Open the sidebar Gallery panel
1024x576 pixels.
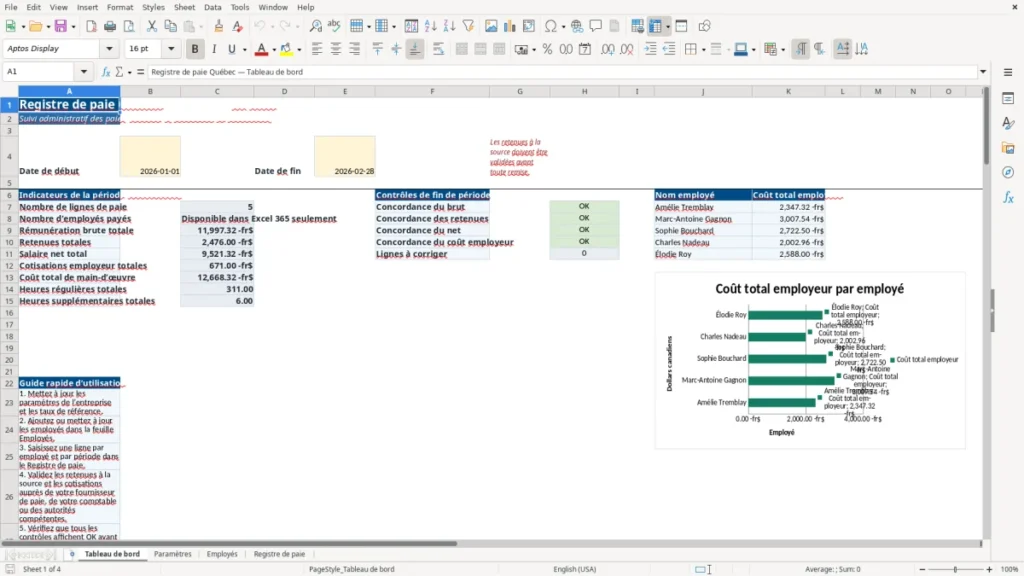point(1008,148)
